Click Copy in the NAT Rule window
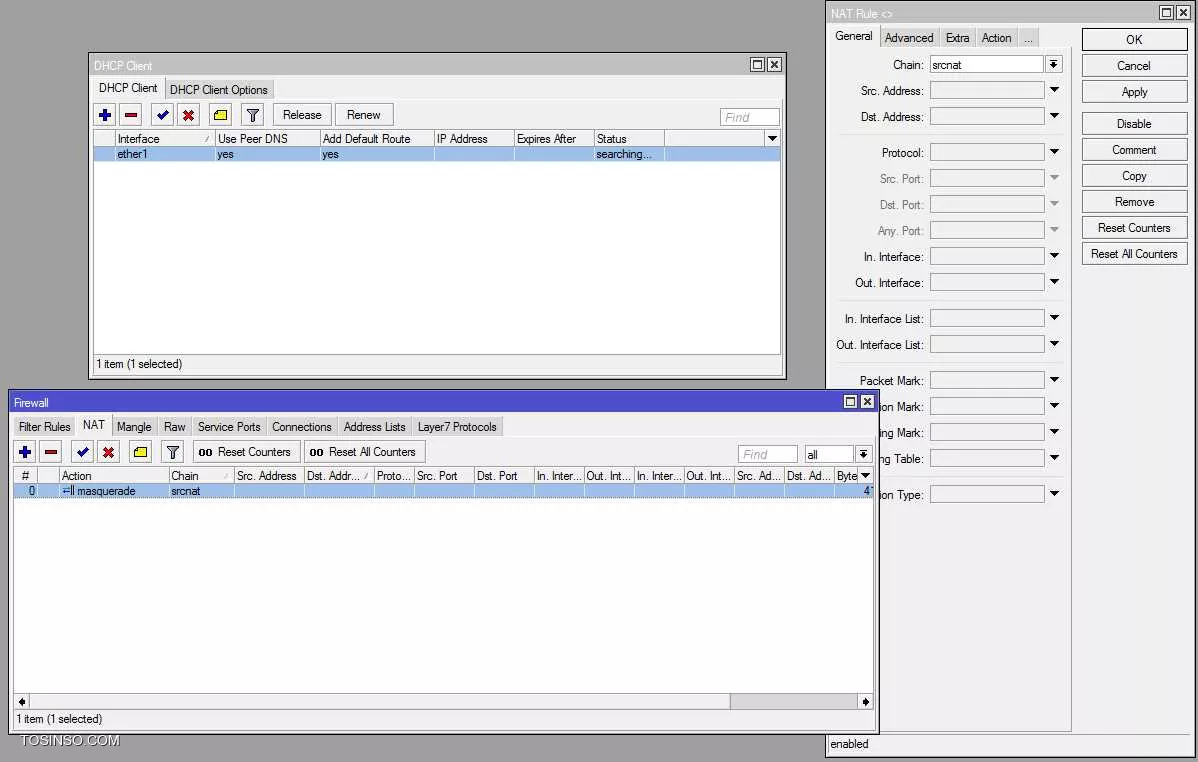Image resolution: width=1198 pixels, height=762 pixels. (x=1134, y=176)
